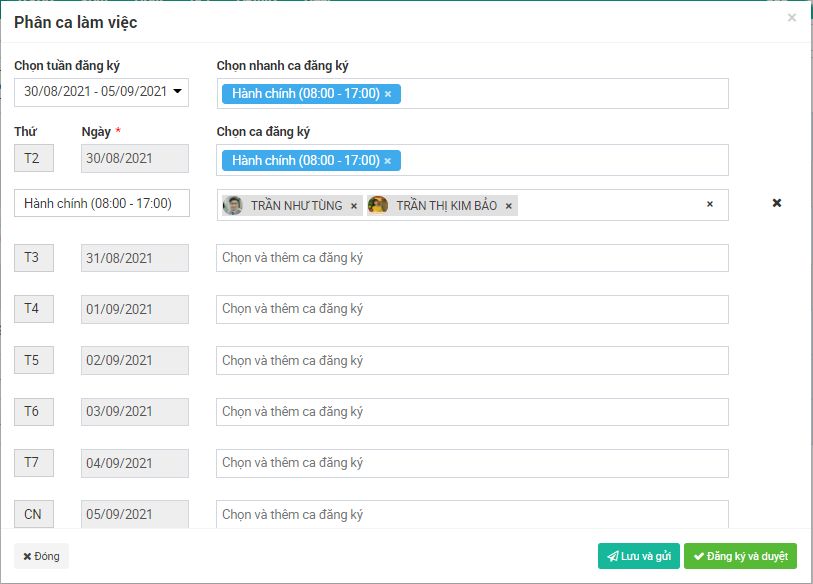Click Đăng ký và duyệt button
This screenshot has height=584, width=813.
pyautogui.click(x=740, y=556)
